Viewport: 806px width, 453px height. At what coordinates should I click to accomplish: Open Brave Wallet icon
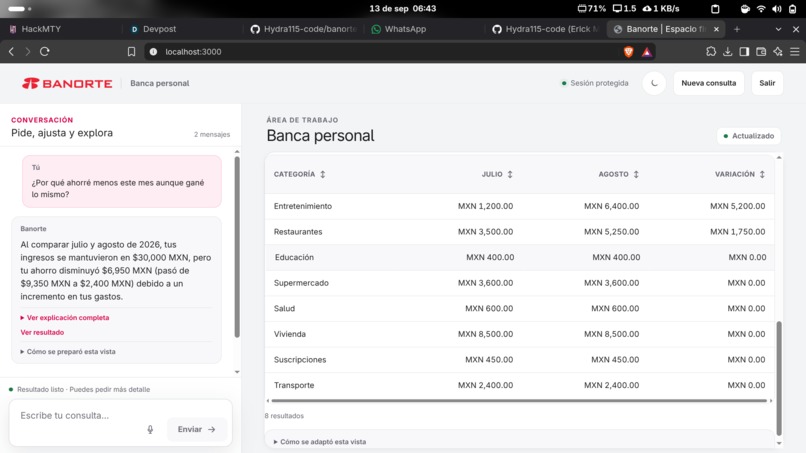[761, 51]
